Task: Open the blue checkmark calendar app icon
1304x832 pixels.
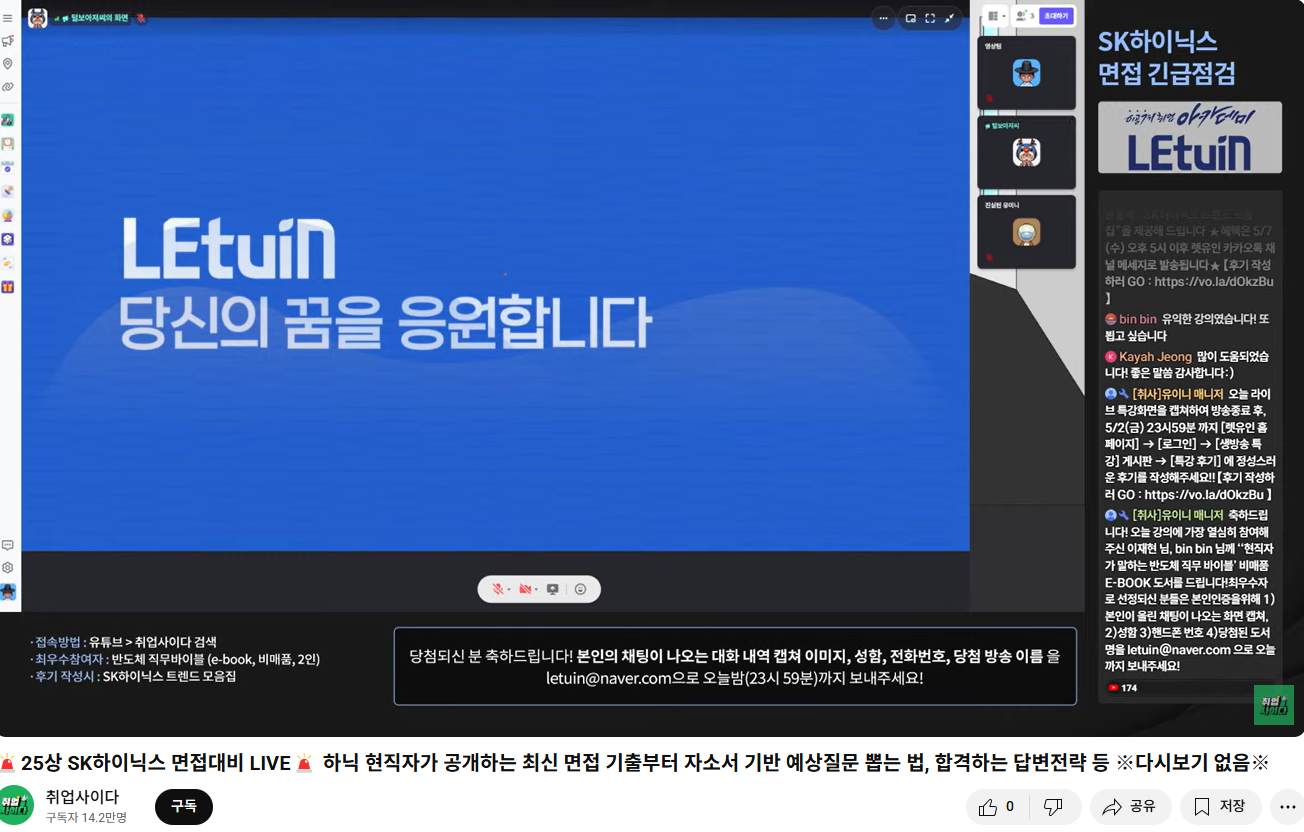Action: [x=7, y=167]
